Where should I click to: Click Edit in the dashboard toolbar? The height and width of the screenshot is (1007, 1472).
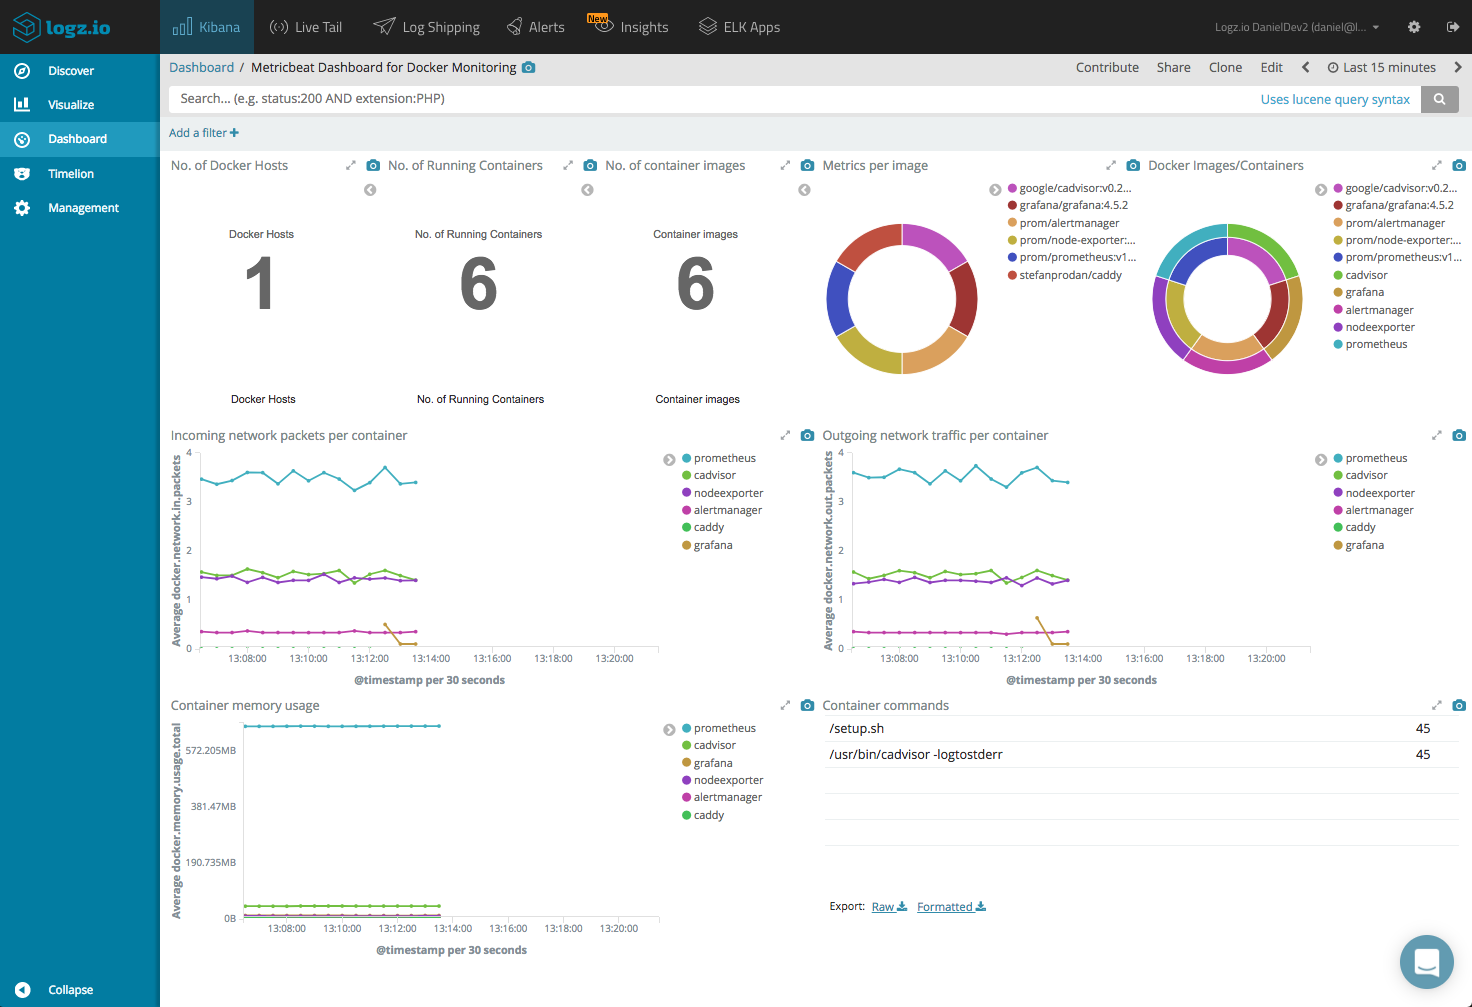(x=1271, y=68)
